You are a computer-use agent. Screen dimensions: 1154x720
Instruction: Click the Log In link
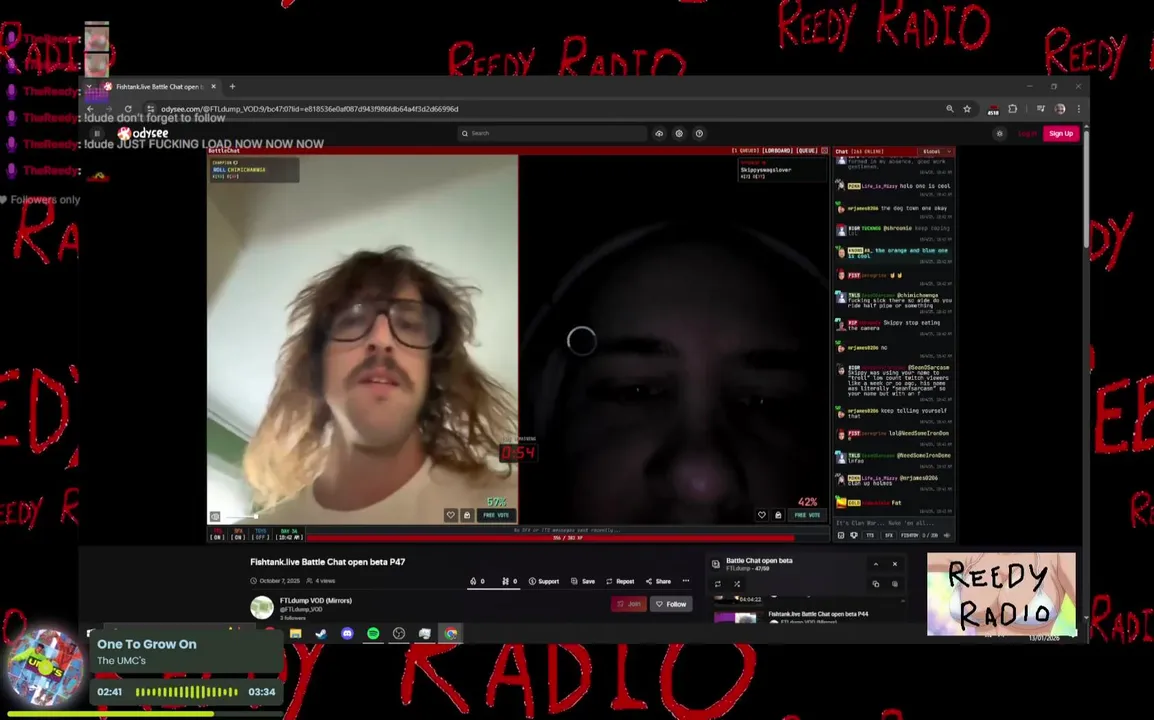pyautogui.click(x=1027, y=133)
